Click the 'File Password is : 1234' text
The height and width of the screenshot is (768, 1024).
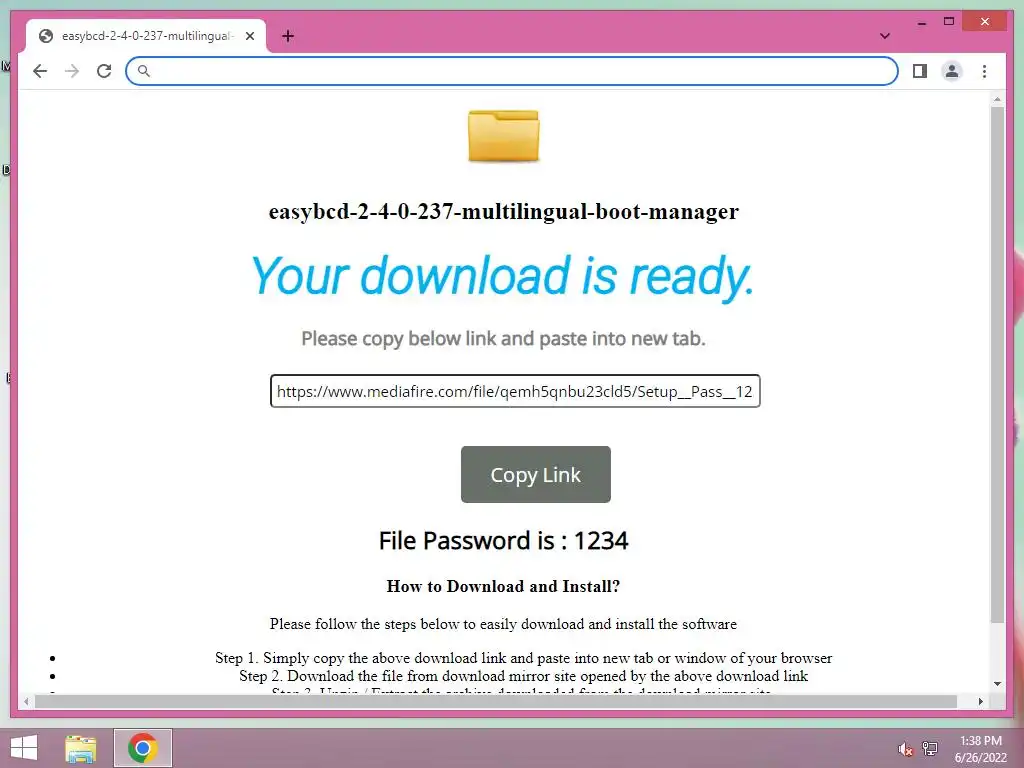[x=504, y=541]
